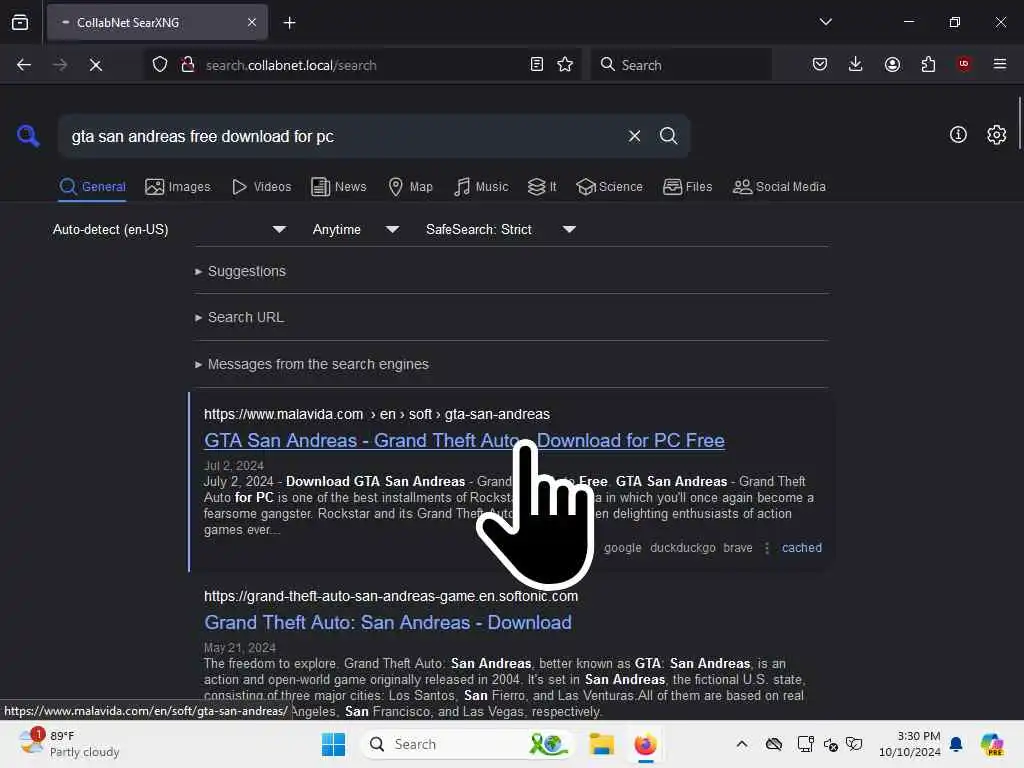Open the About info icon
The image size is (1024, 768).
(958, 135)
